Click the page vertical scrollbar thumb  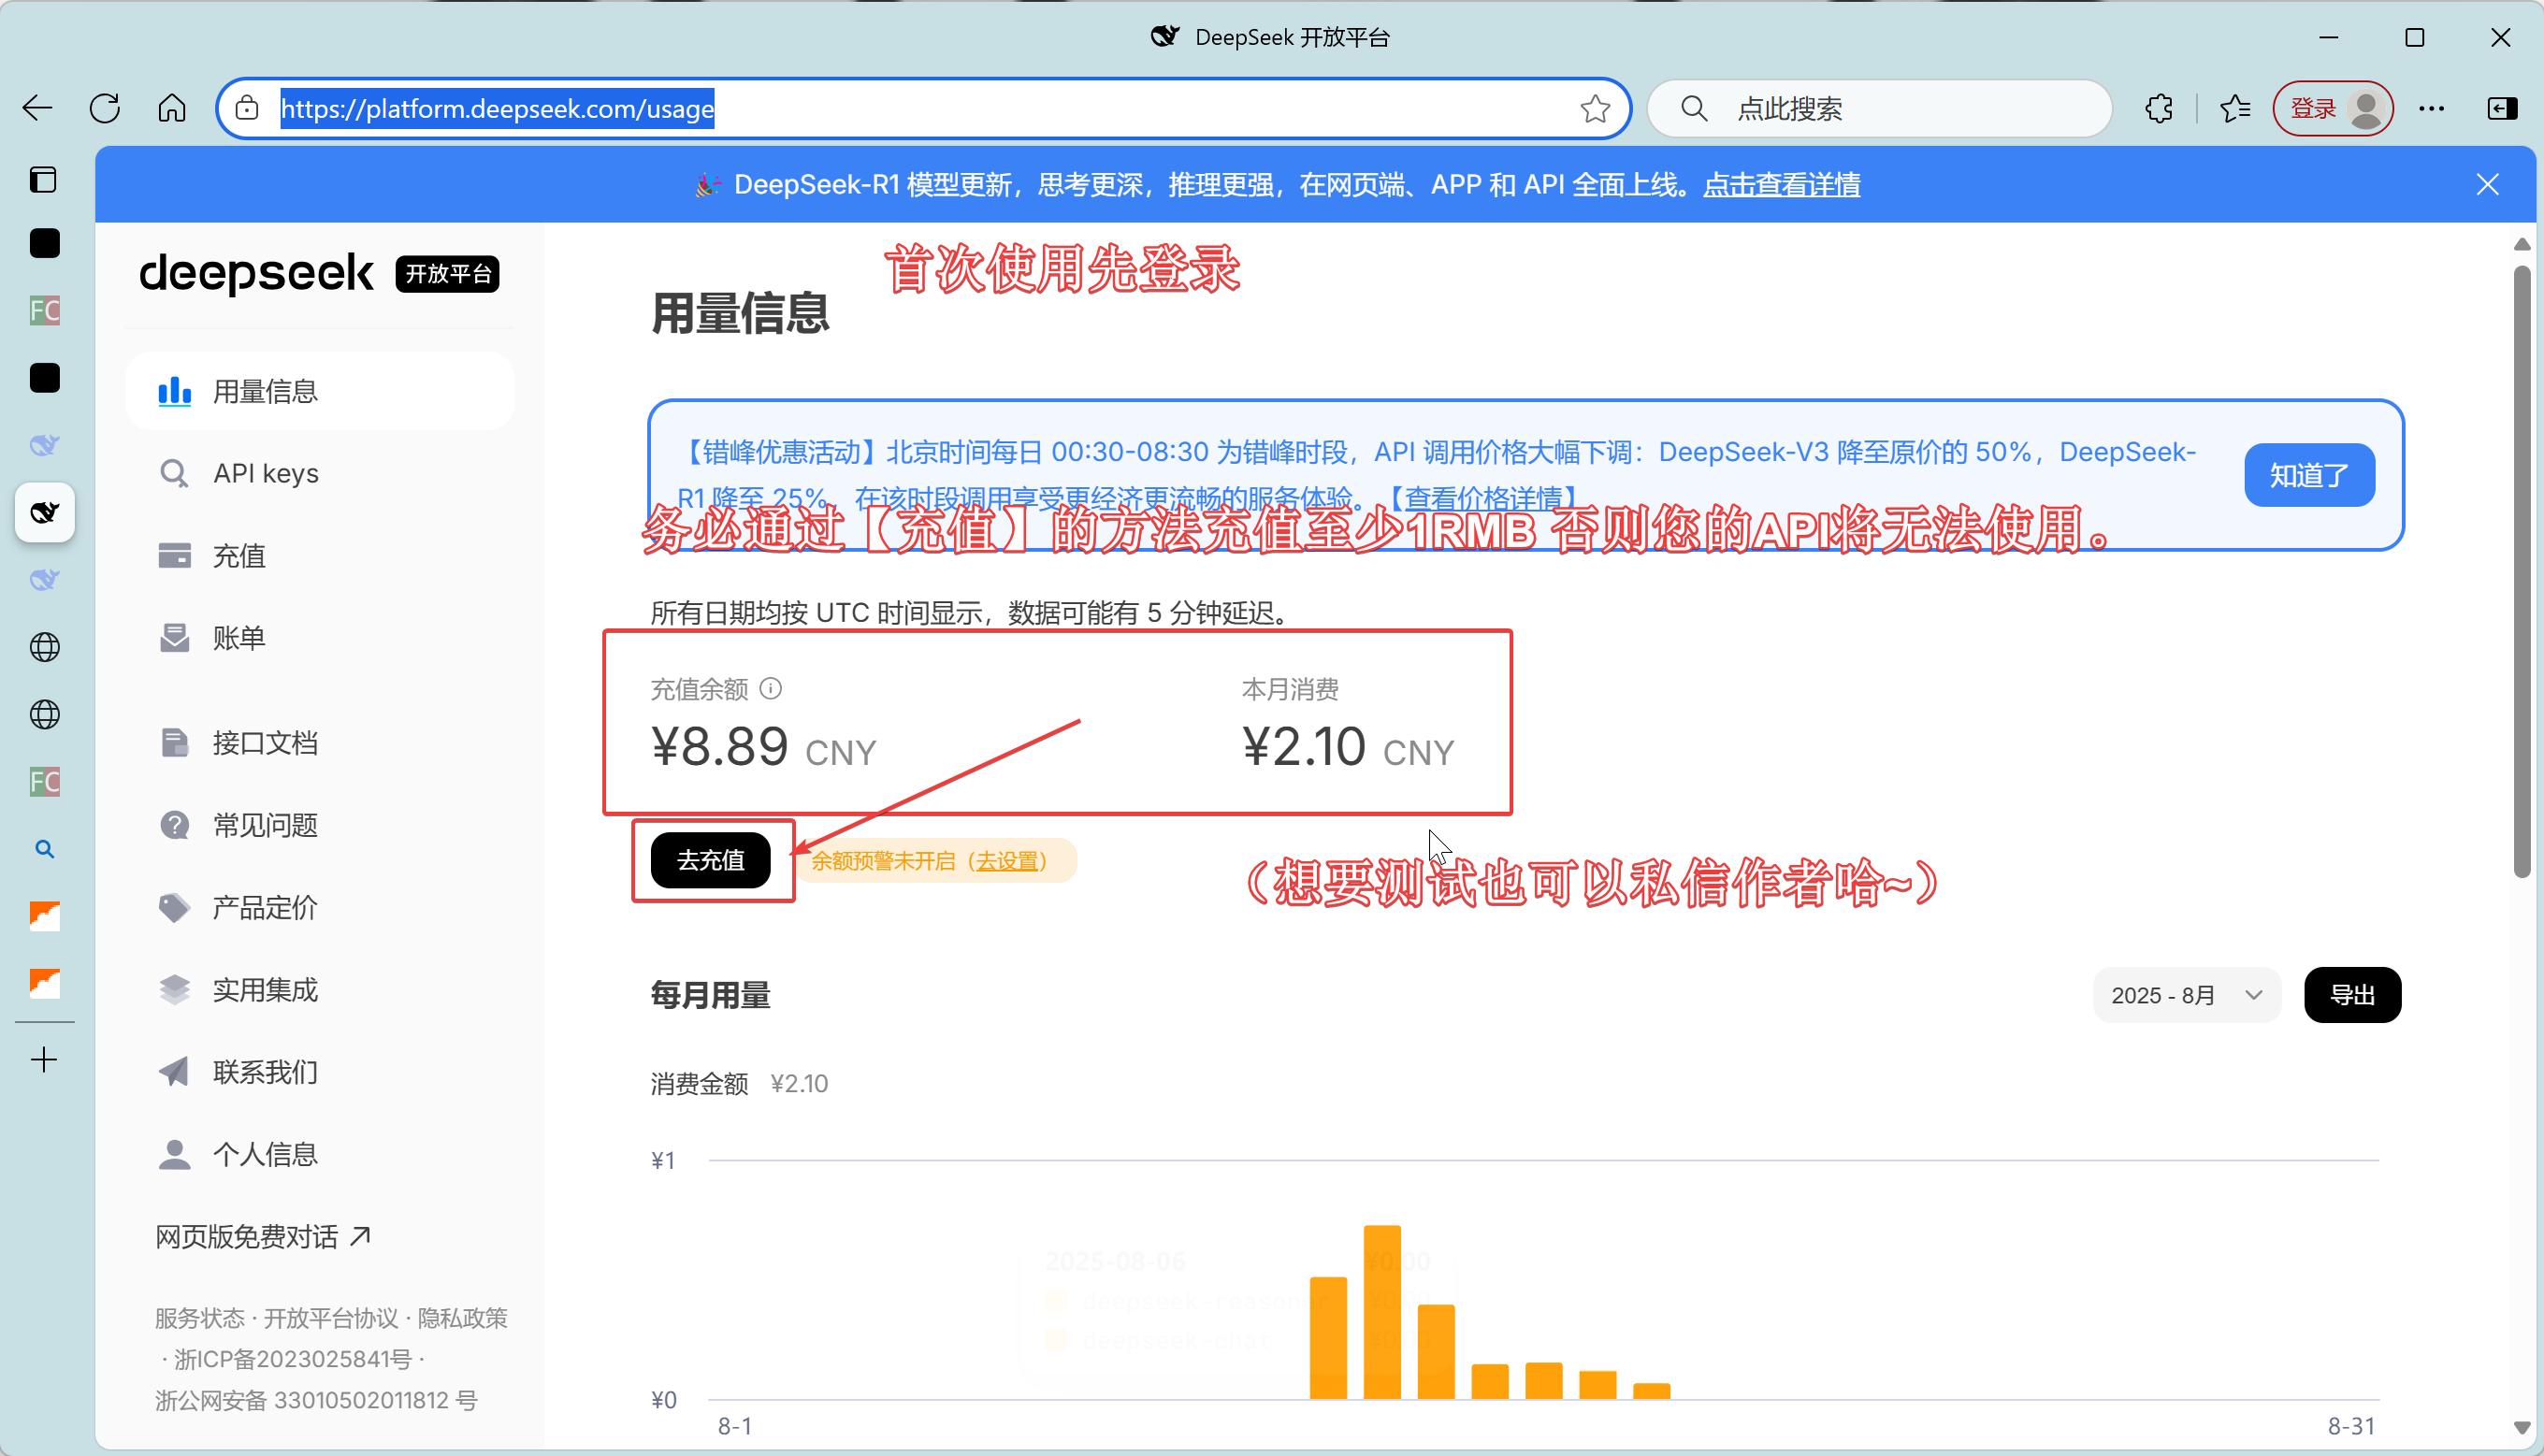pos(2522,572)
